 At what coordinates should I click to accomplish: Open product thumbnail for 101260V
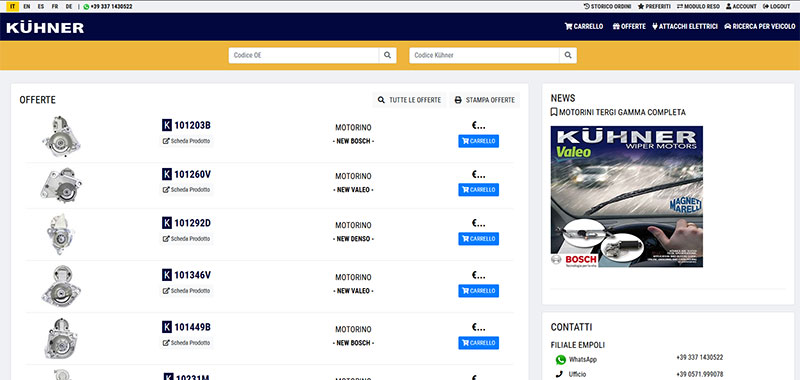point(61,185)
